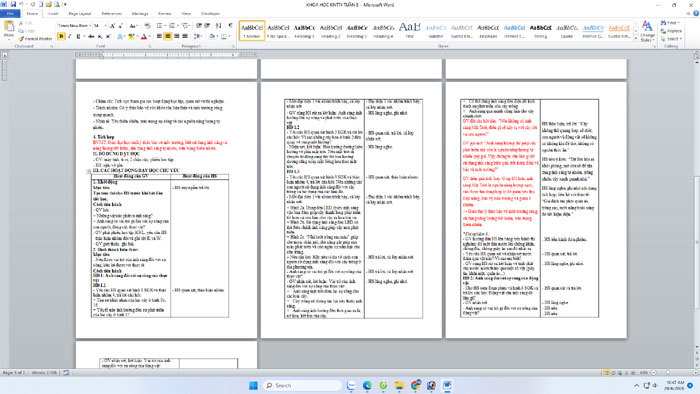Expand the Styles gallery more arrow
This screenshot has height=394, width=700.
click(x=636, y=39)
